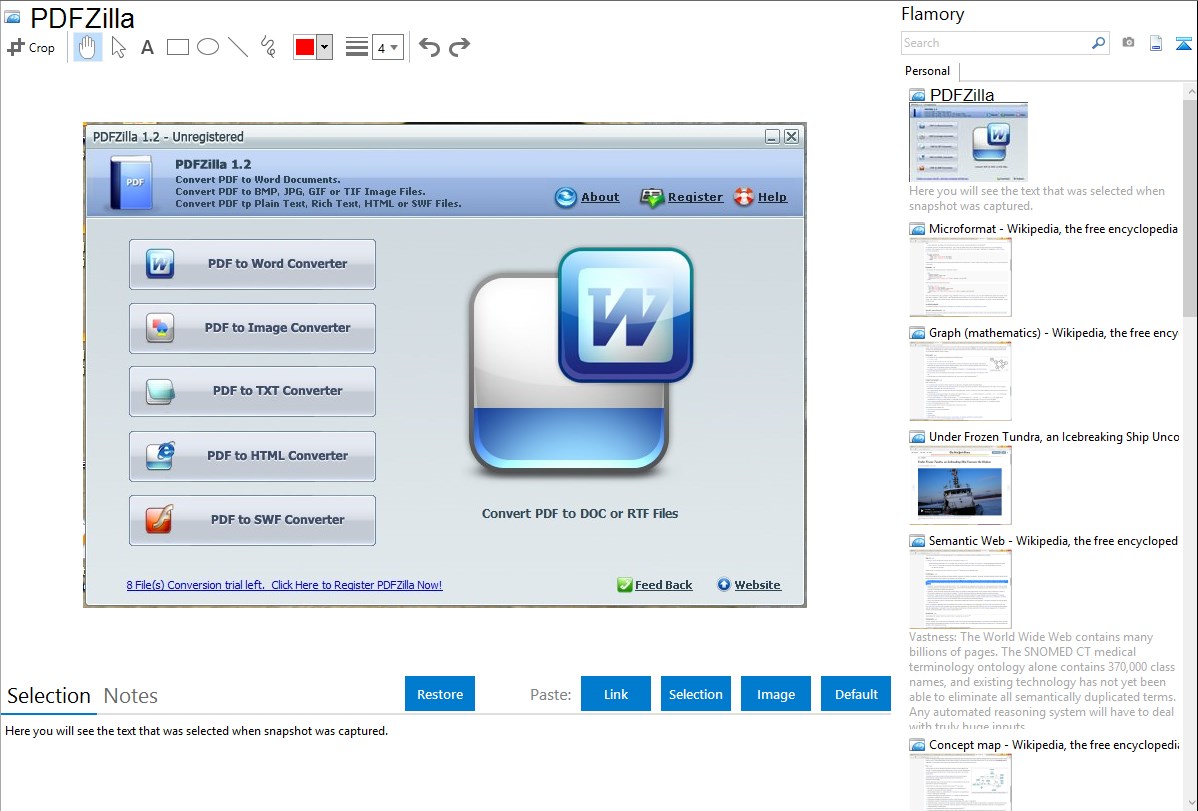Image resolution: width=1198 pixels, height=811 pixels.
Task: Click the PDFZilla snapshot icon beside title
Action: 13,17
